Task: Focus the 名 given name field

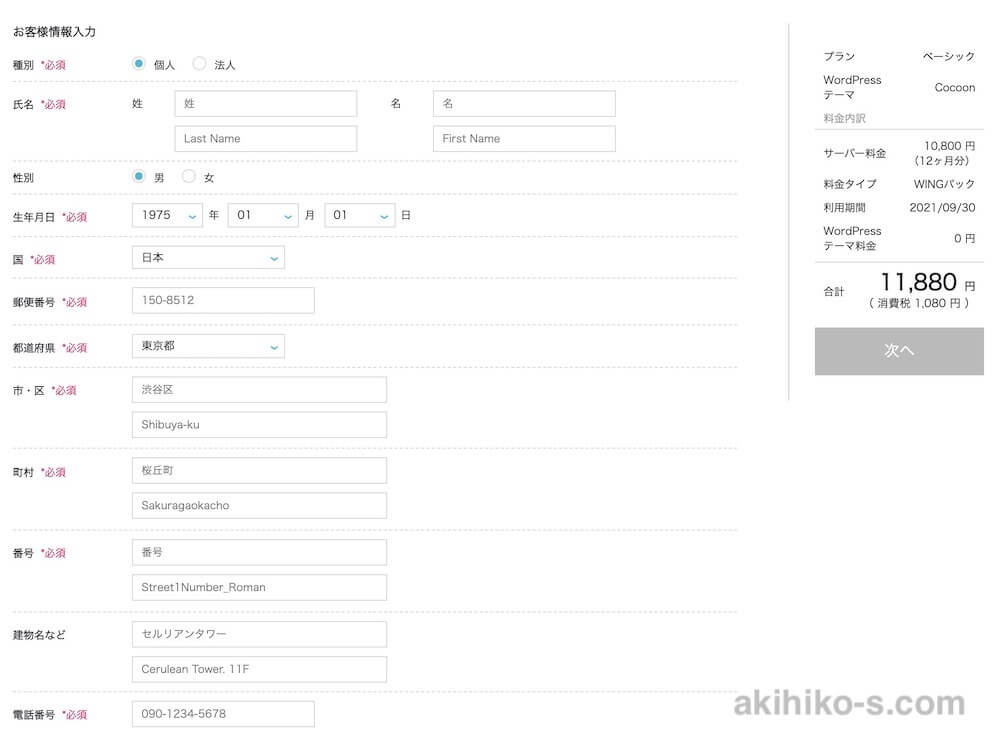Action: click(x=524, y=104)
